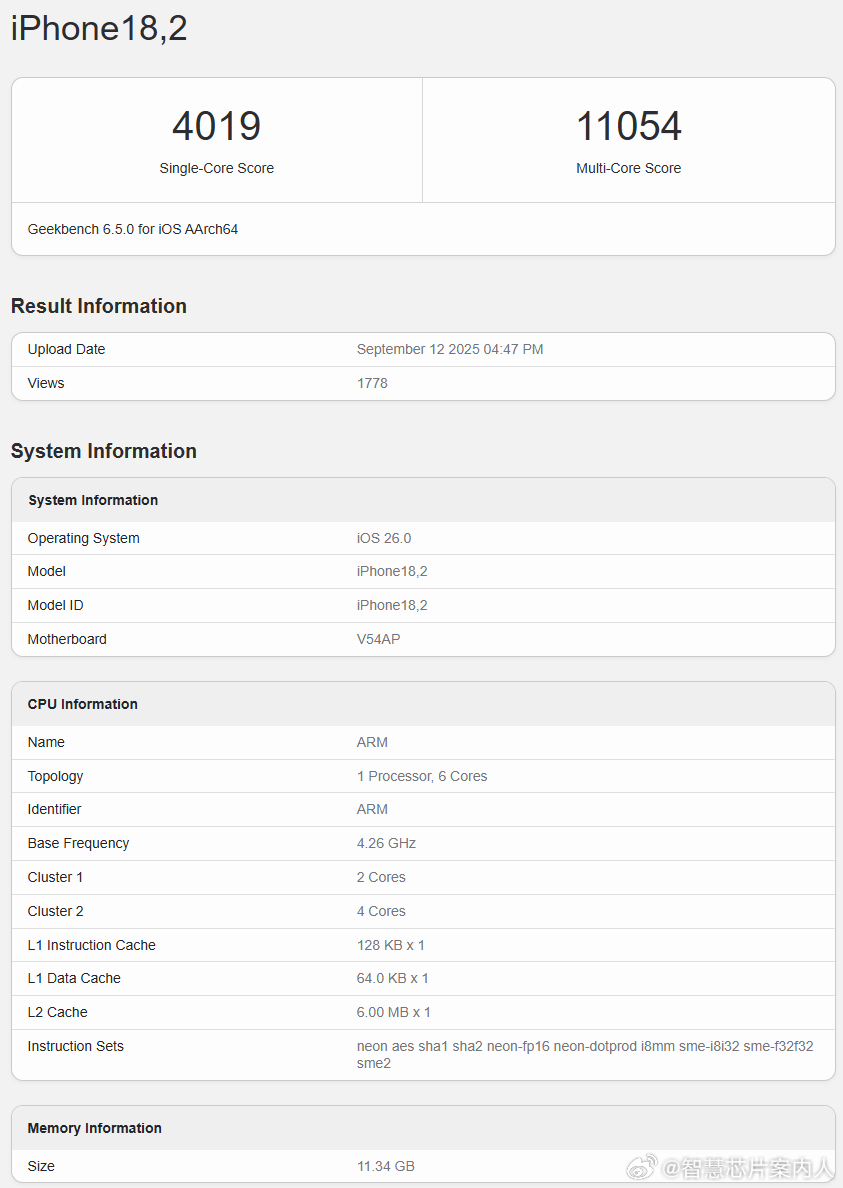Click the L2 Cache 6.00 MB value
The width and height of the screenshot is (843, 1188).
click(394, 1012)
